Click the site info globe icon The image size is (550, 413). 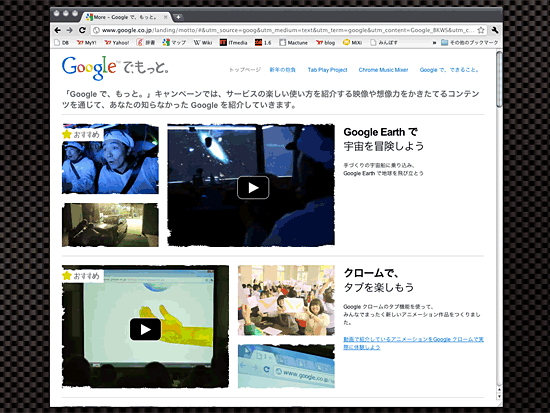click(96, 30)
